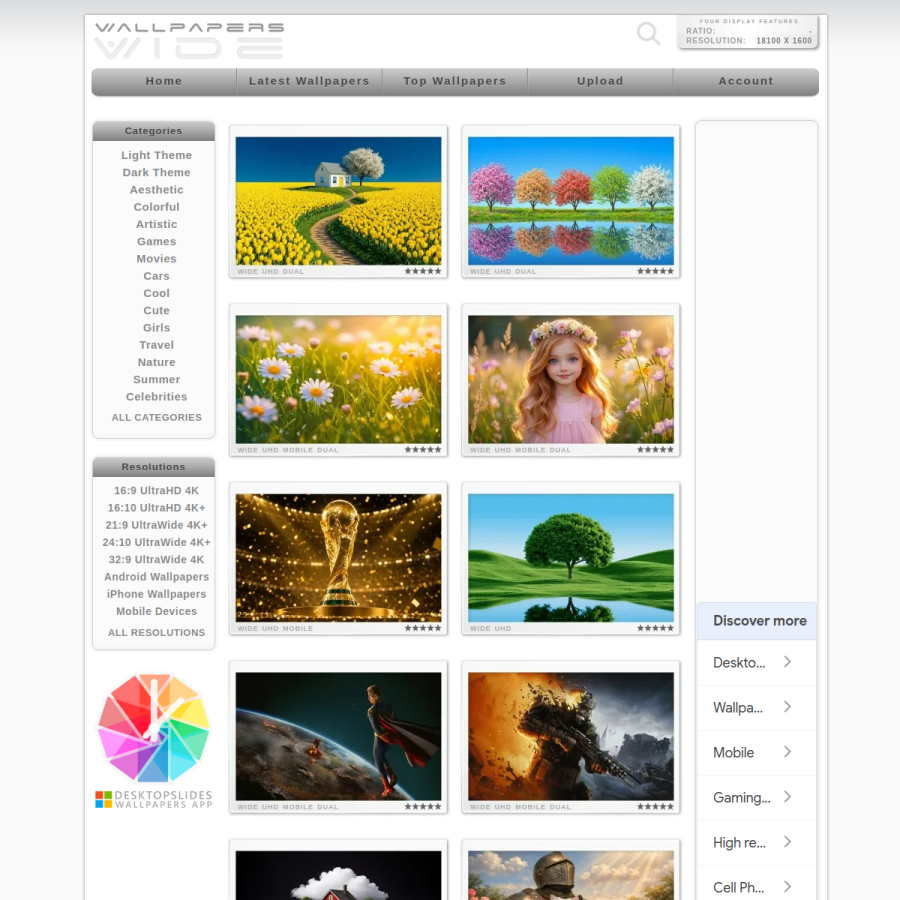Image resolution: width=900 pixels, height=900 pixels.
Task: Open the Upload menu tab
Action: pos(600,82)
